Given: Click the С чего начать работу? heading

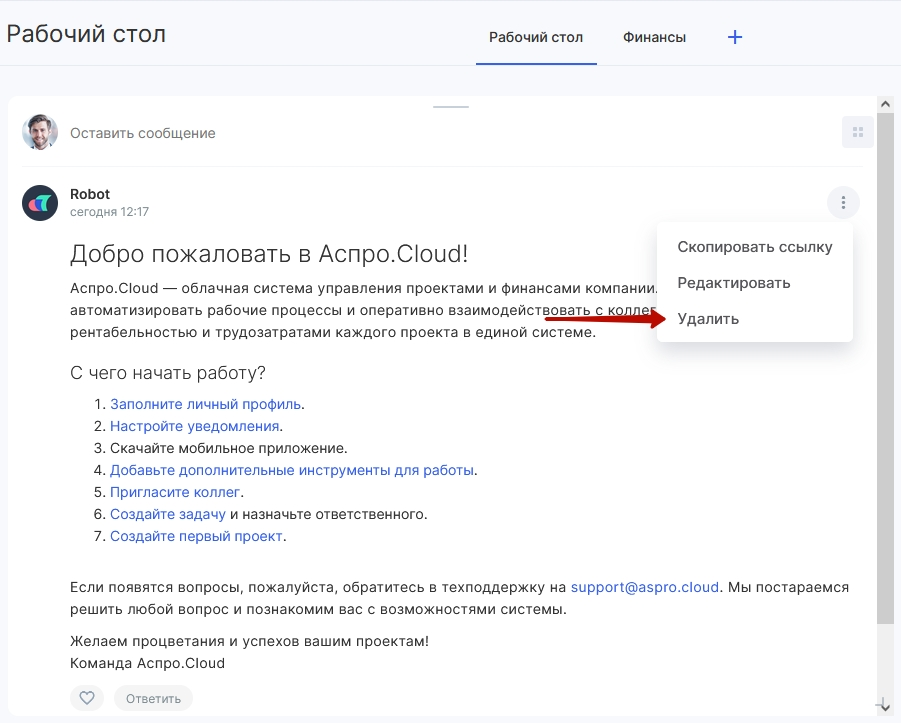Looking at the screenshot, I should 167,373.
